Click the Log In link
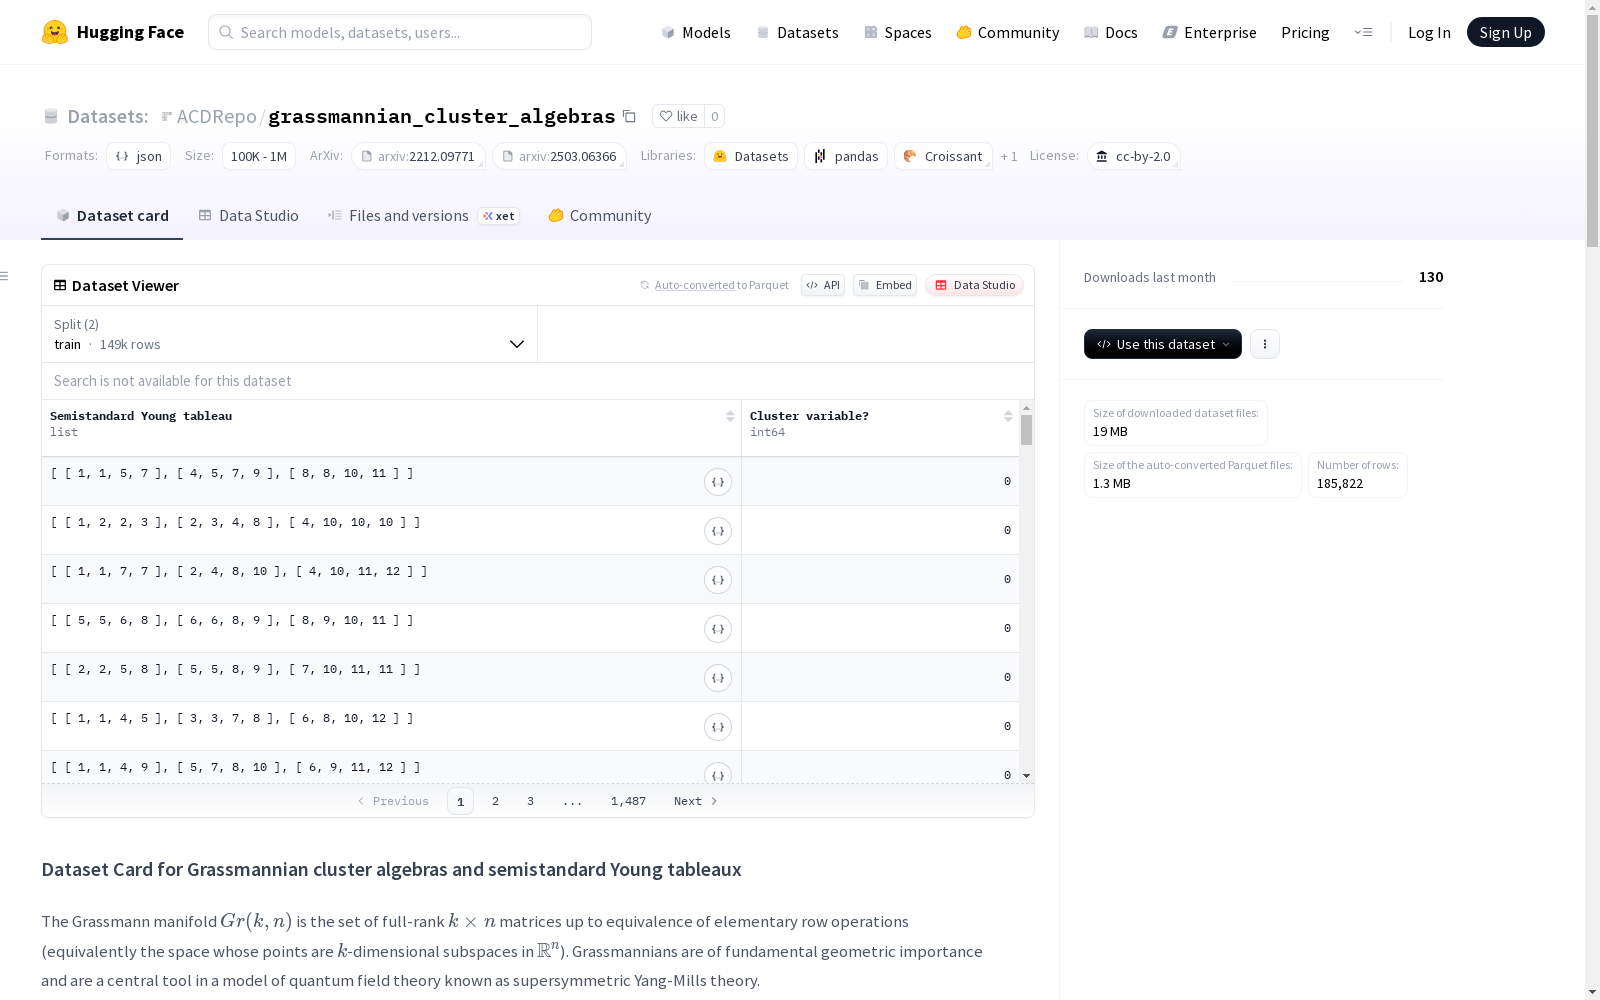Screen dimensions: 1600x1000 click(x=1429, y=32)
